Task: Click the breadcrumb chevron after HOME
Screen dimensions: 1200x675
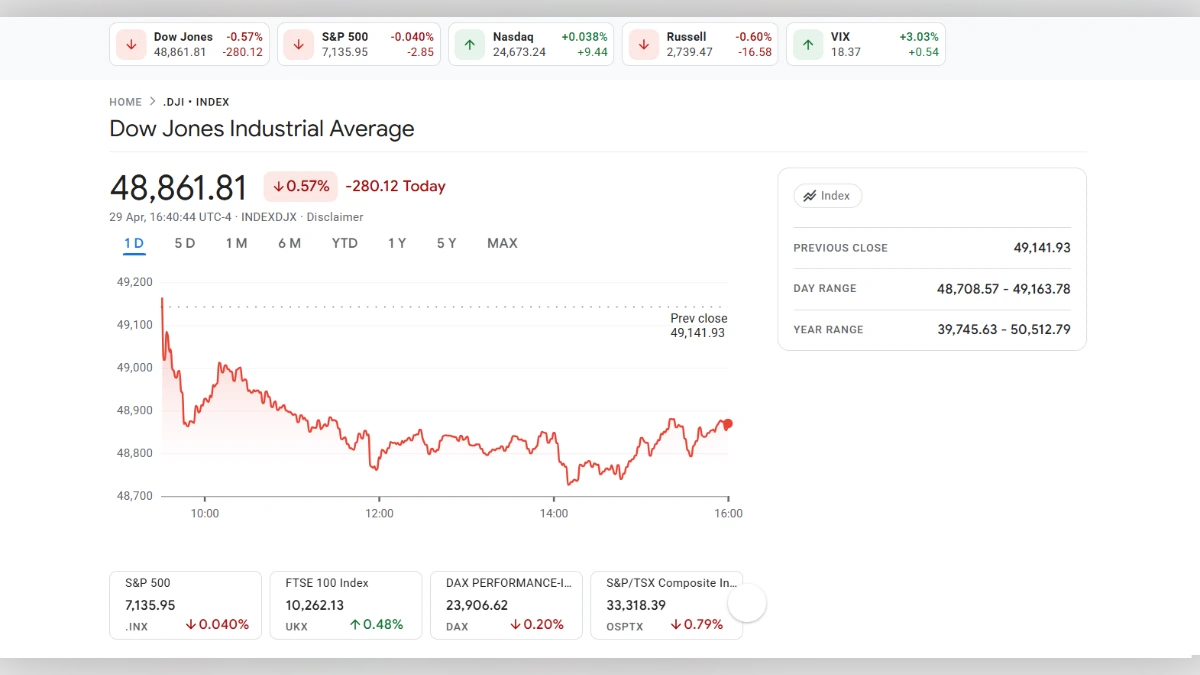Action: (x=152, y=102)
